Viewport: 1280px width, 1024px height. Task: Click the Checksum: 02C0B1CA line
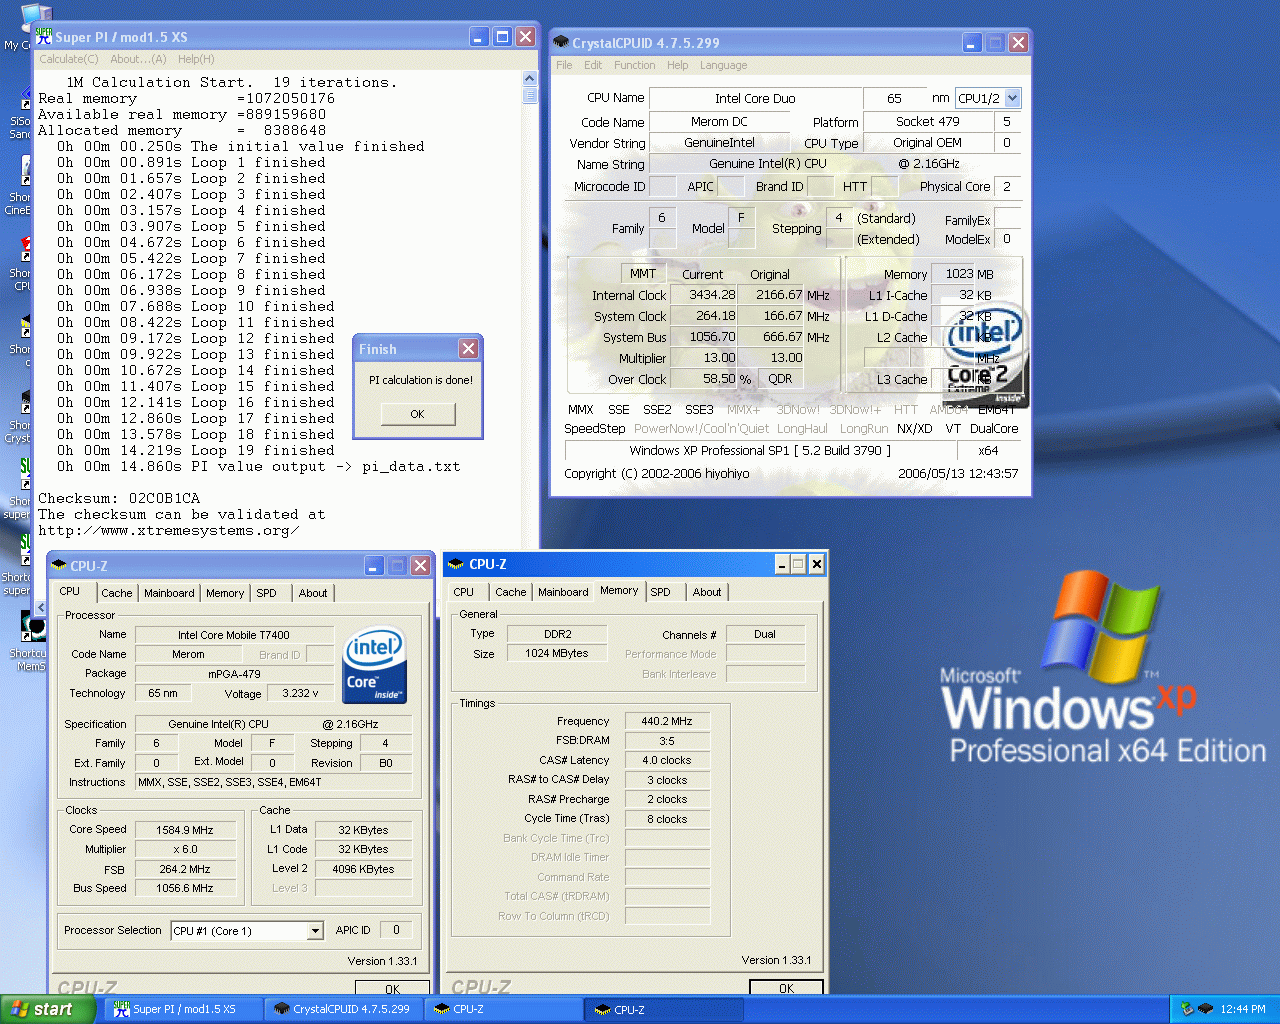click(x=119, y=498)
